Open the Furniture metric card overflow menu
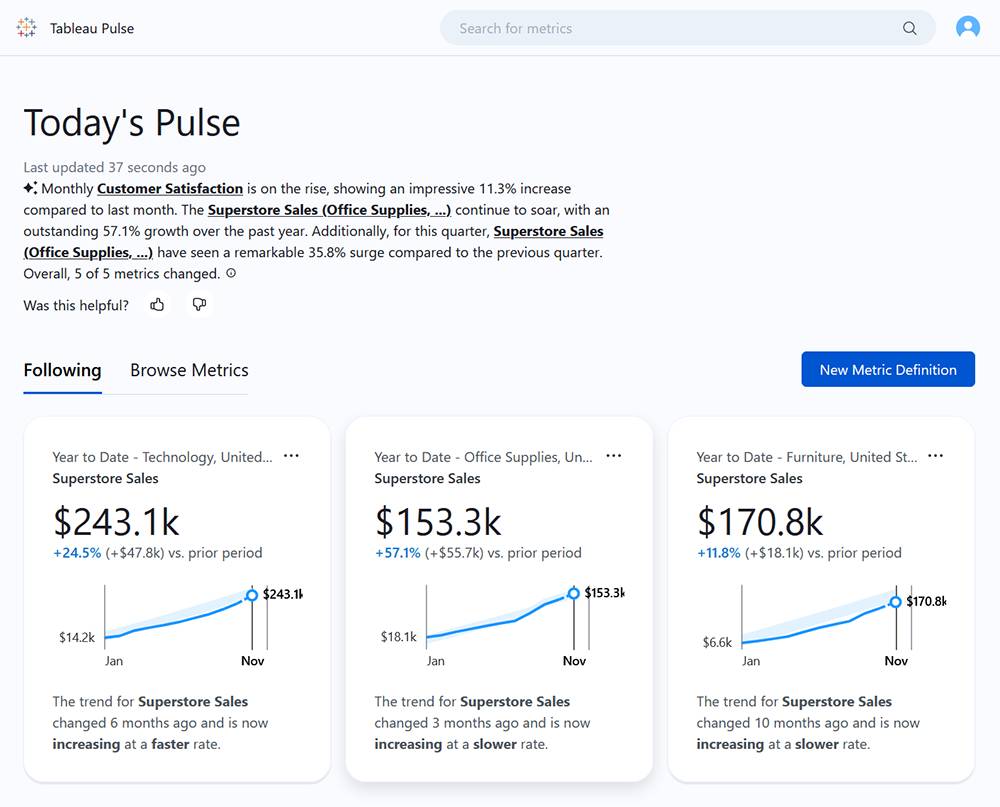The width and height of the screenshot is (1000, 807). pyautogui.click(x=935, y=455)
